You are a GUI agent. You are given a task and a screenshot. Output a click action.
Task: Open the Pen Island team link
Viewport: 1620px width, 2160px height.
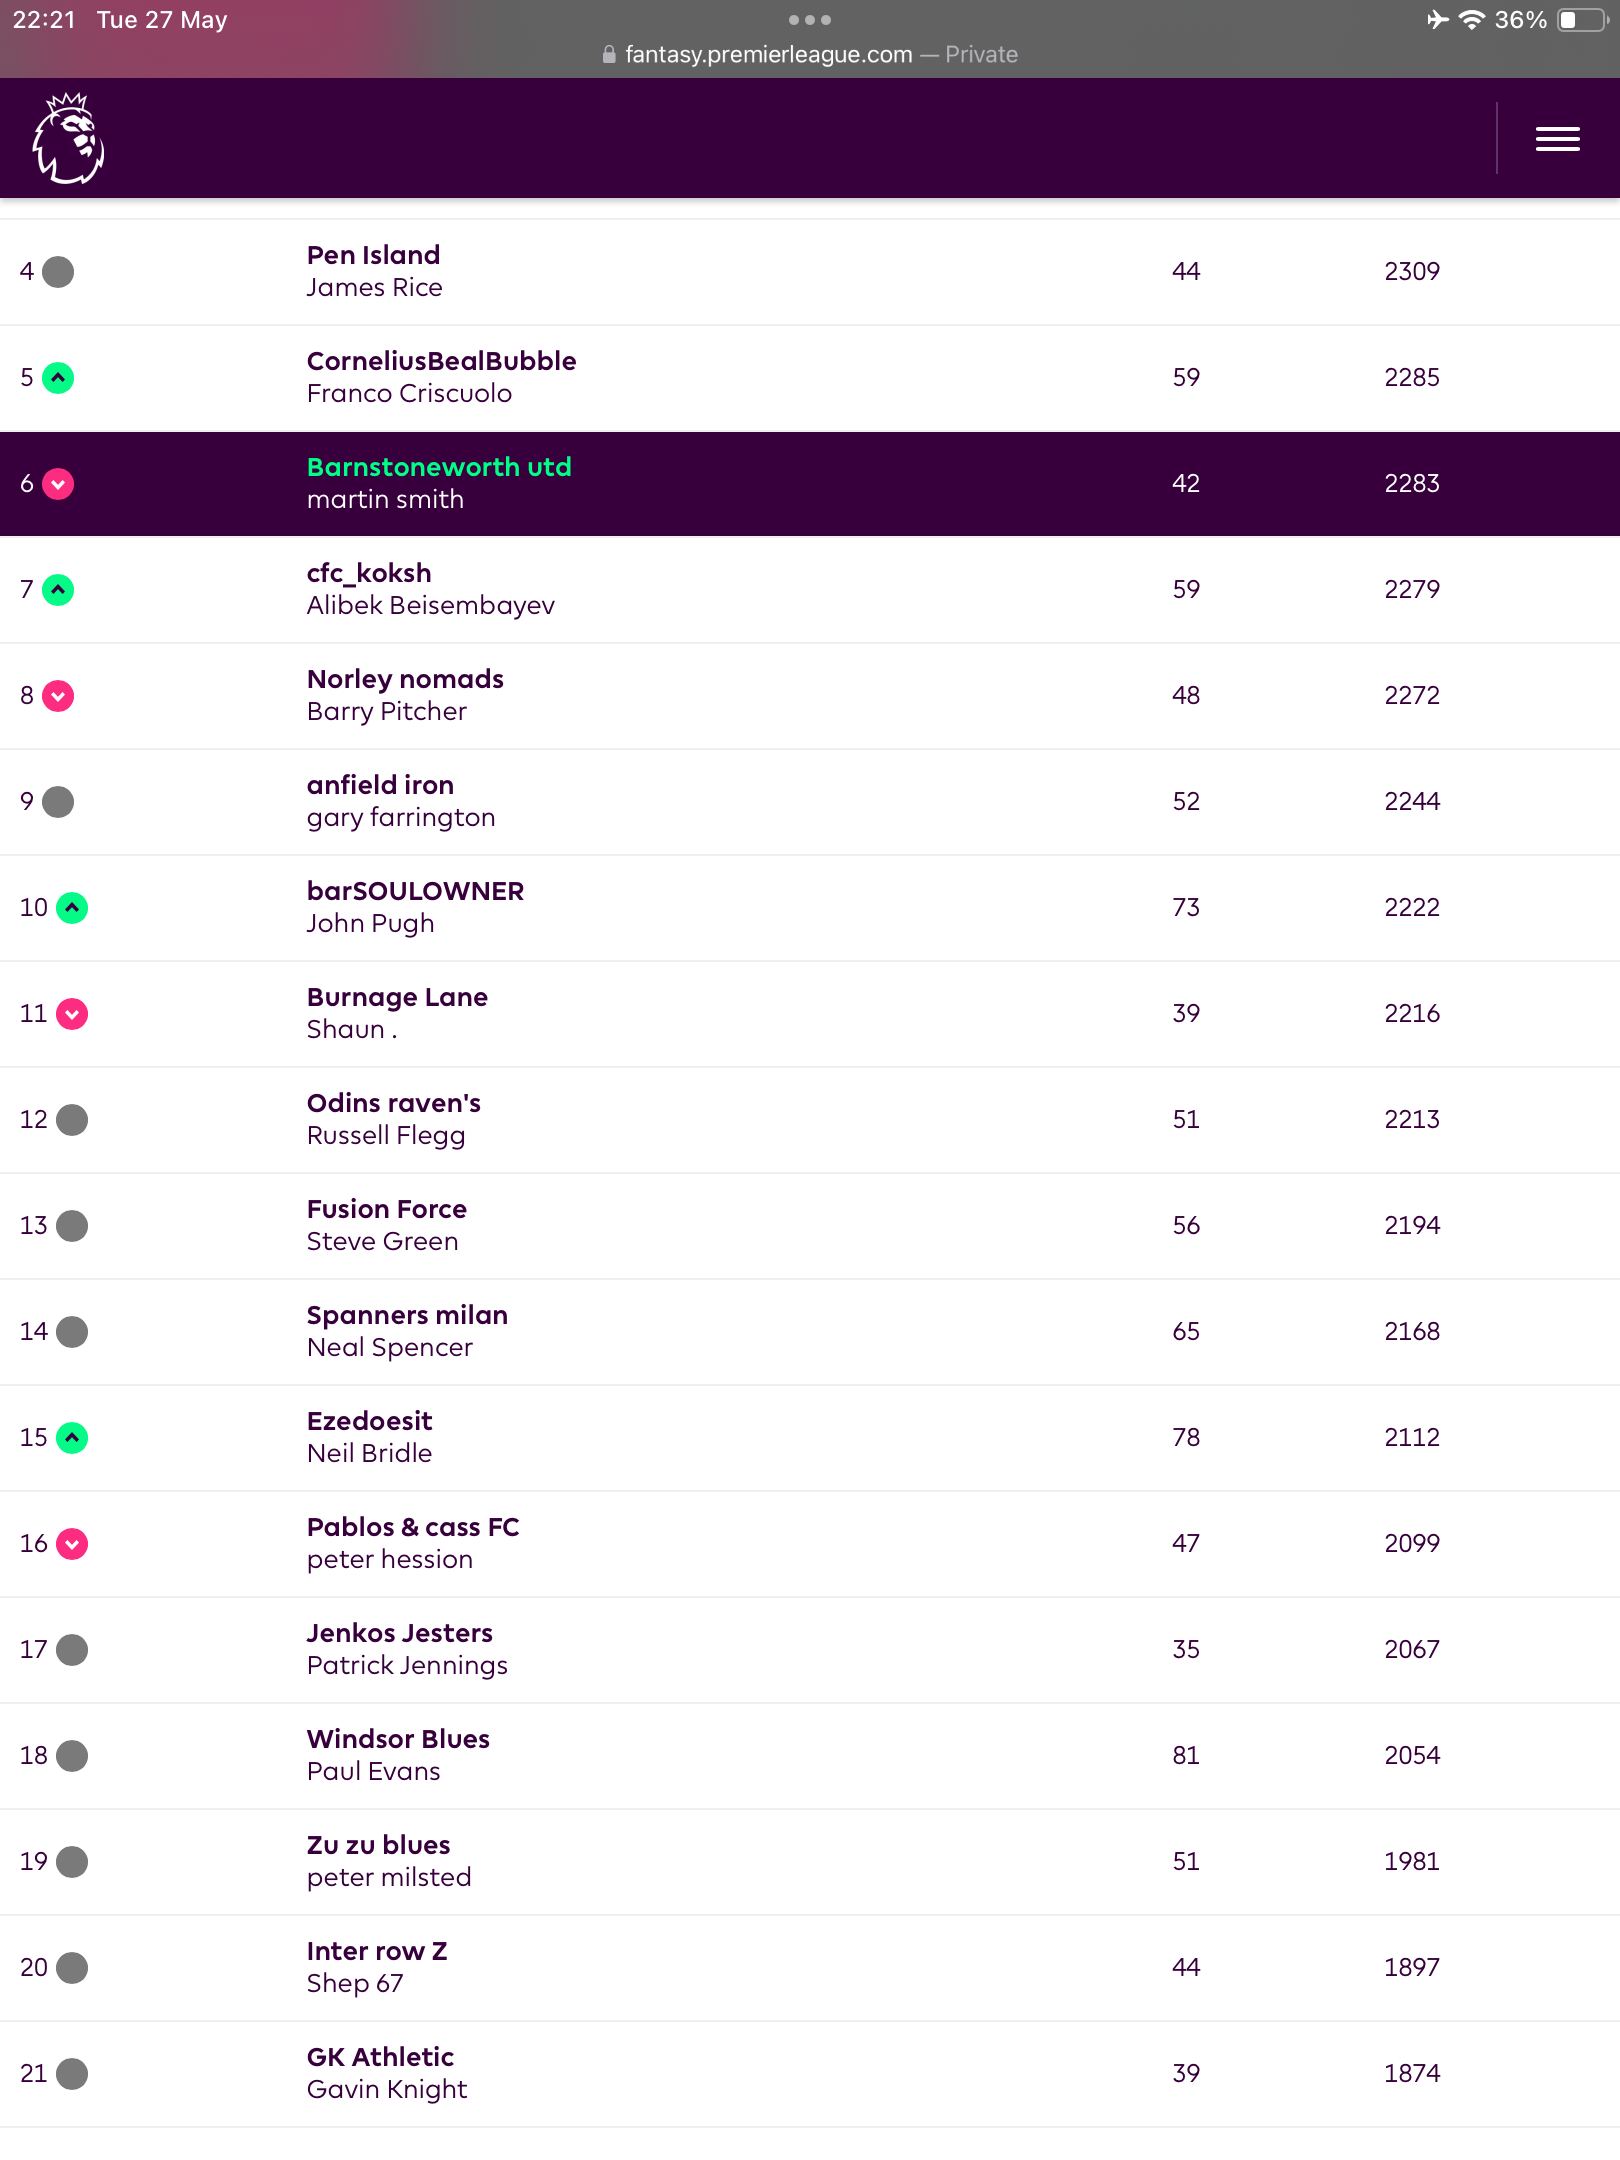[373, 255]
